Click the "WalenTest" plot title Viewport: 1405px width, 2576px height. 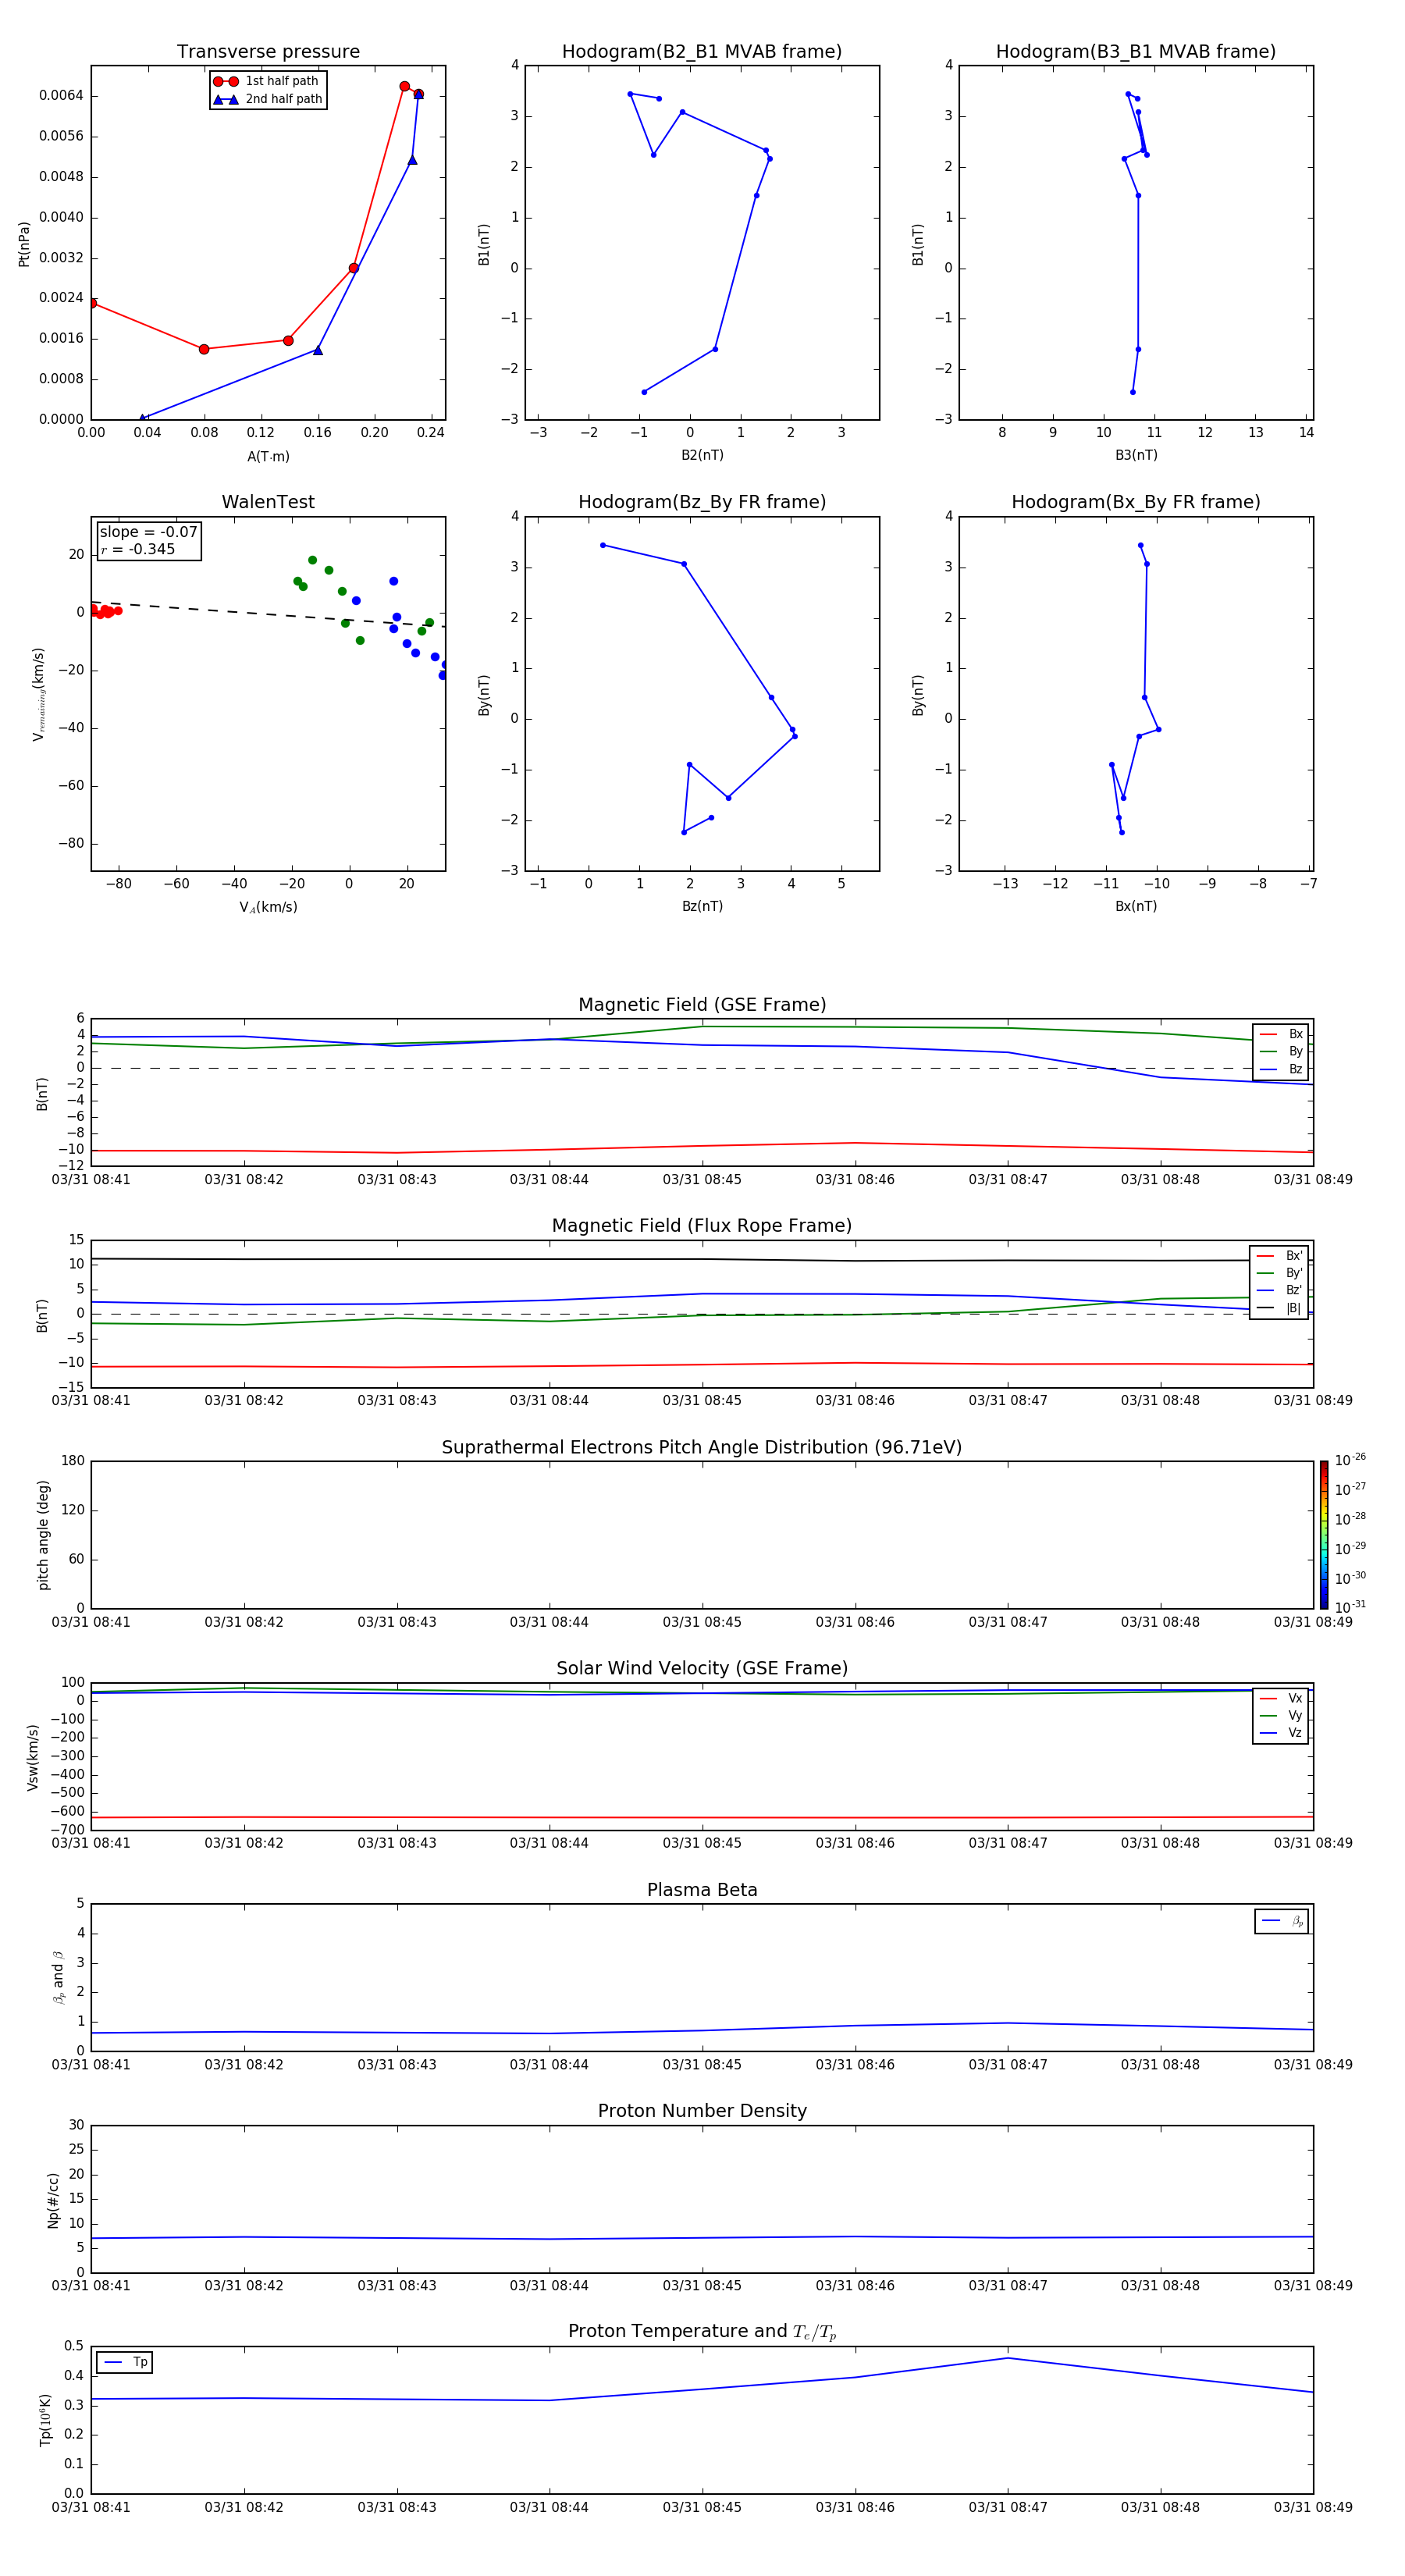coord(268,502)
